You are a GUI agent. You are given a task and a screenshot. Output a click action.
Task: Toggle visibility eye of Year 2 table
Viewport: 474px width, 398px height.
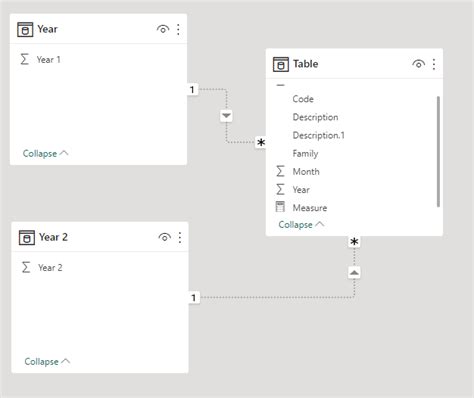[x=164, y=237]
